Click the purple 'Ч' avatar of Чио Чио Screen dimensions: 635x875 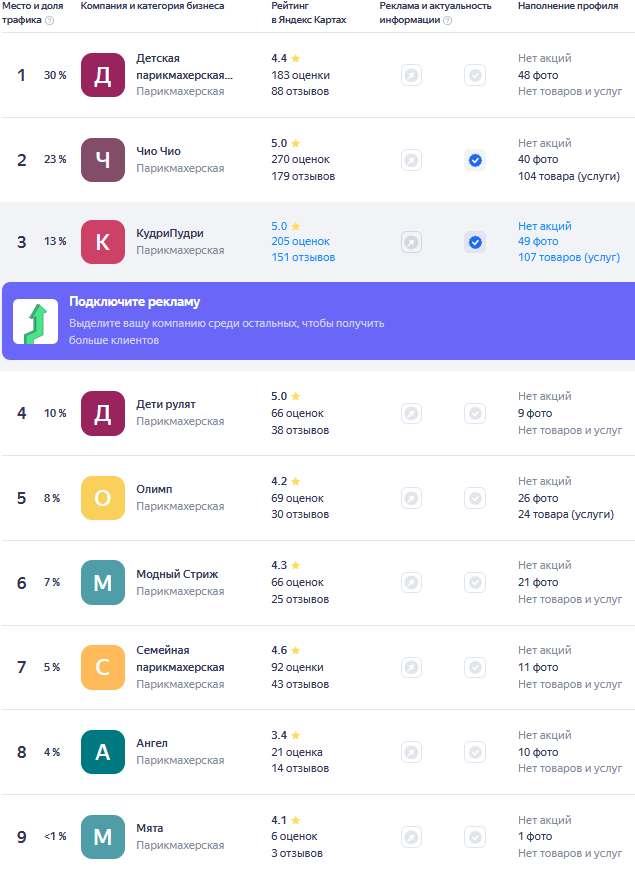pyautogui.click(x=103, y=160)
